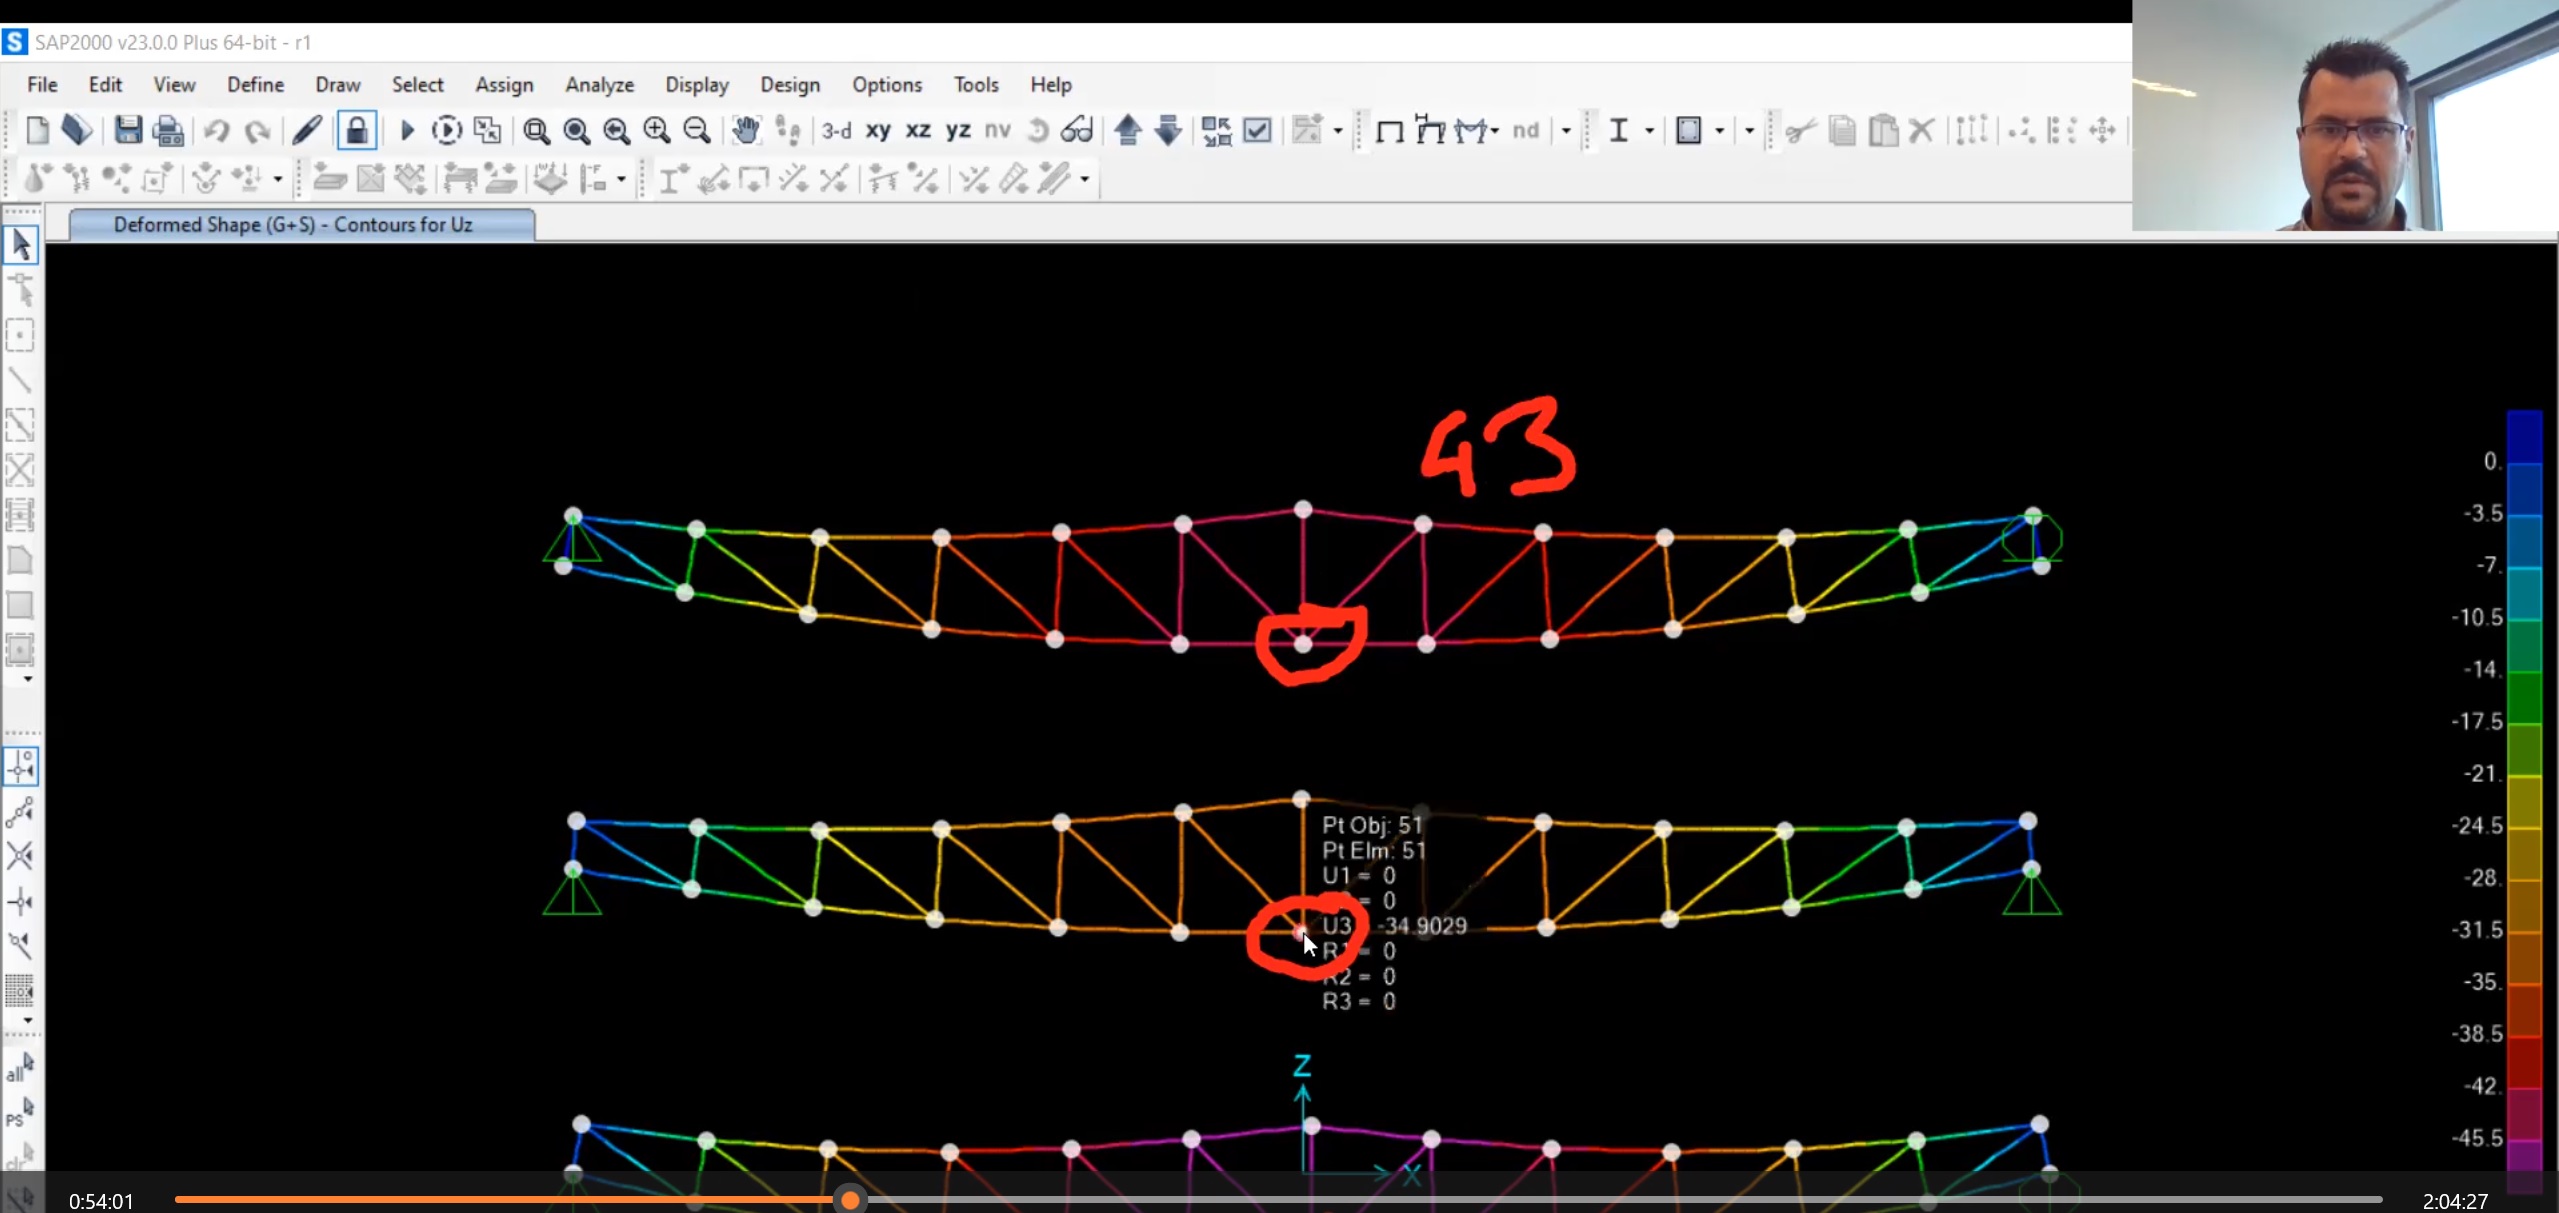
Task: Show Undeformed Shape frame icon
Action: pyautogui.click(x=1389, y=131)
